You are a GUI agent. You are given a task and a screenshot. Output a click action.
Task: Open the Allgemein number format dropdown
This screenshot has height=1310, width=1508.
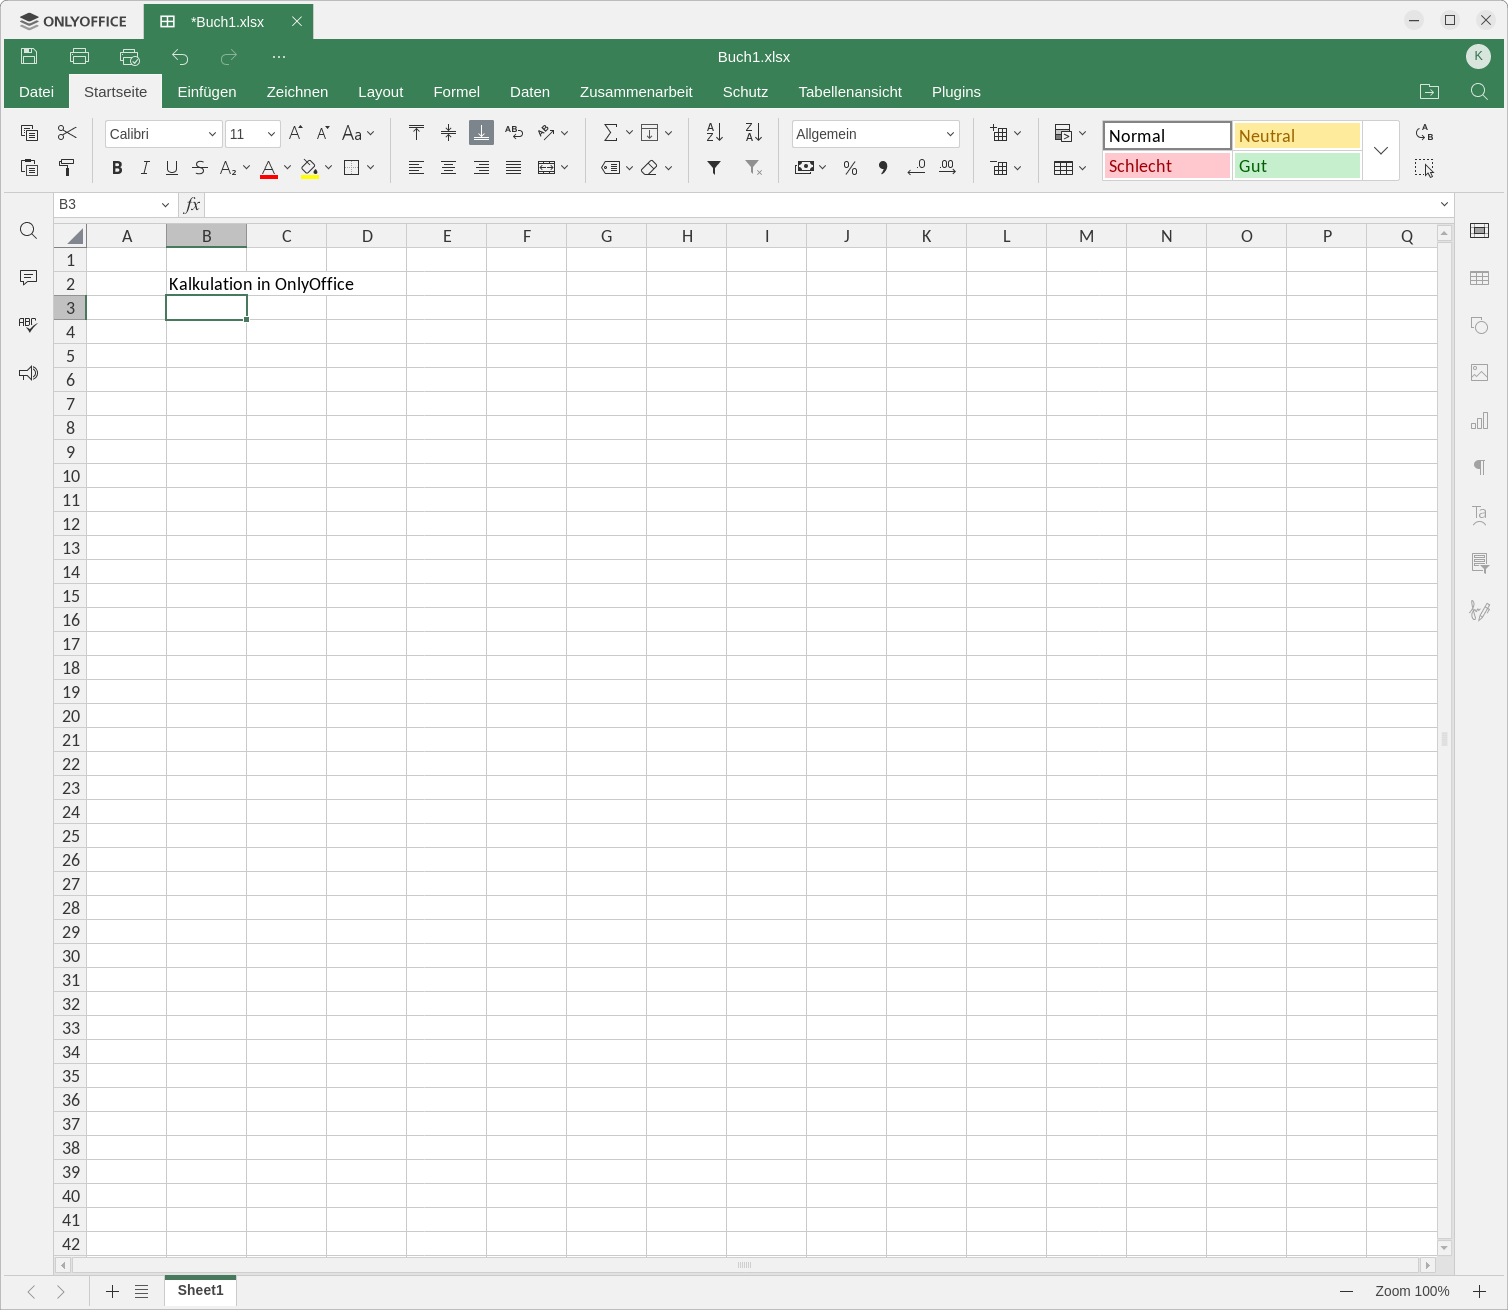coord(875,134)
